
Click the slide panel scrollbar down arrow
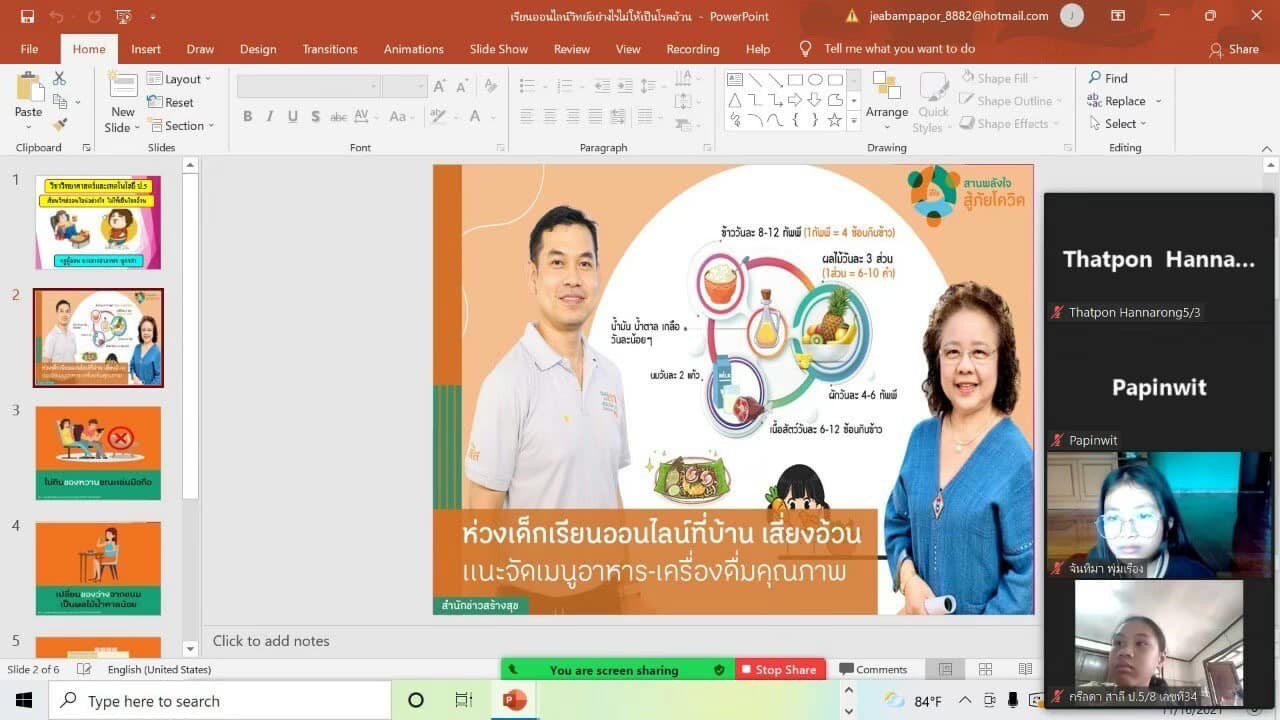click(x=191, y=648)
